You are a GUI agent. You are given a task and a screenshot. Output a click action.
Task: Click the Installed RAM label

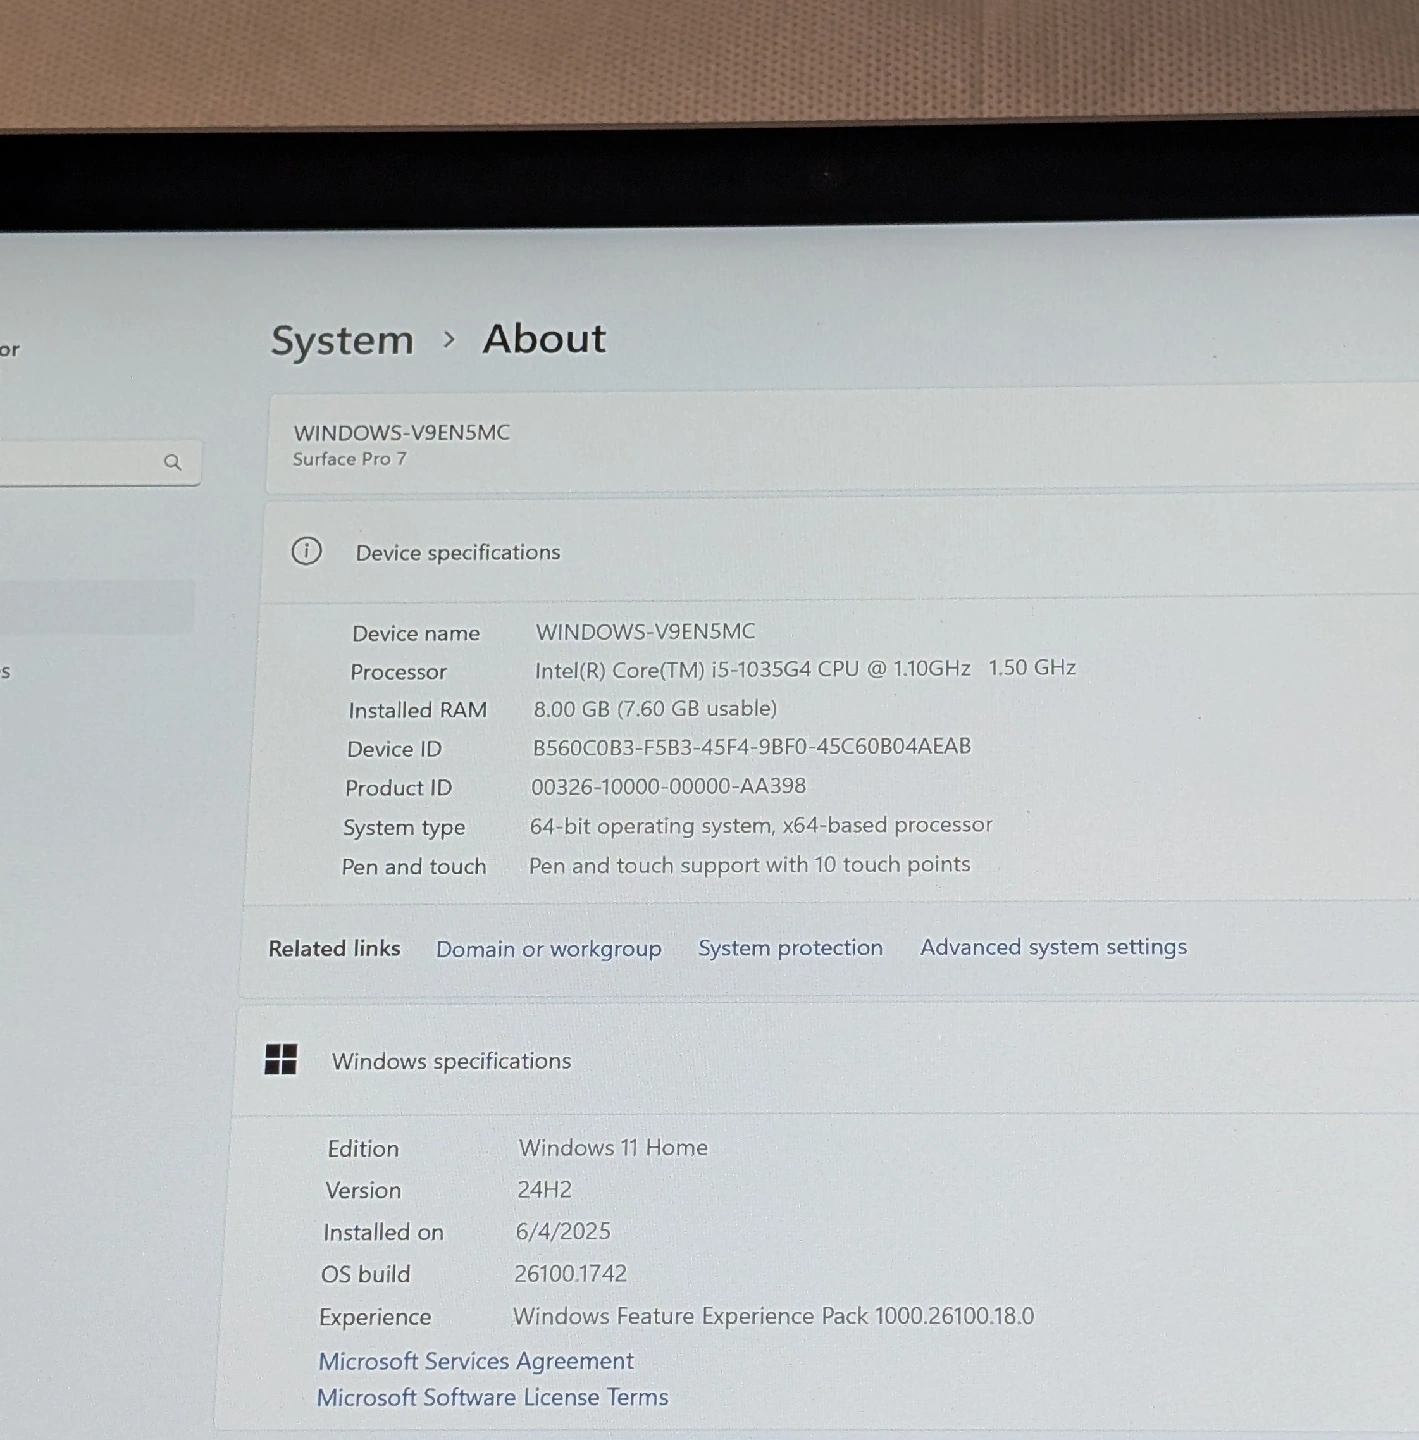pos(417,710)
